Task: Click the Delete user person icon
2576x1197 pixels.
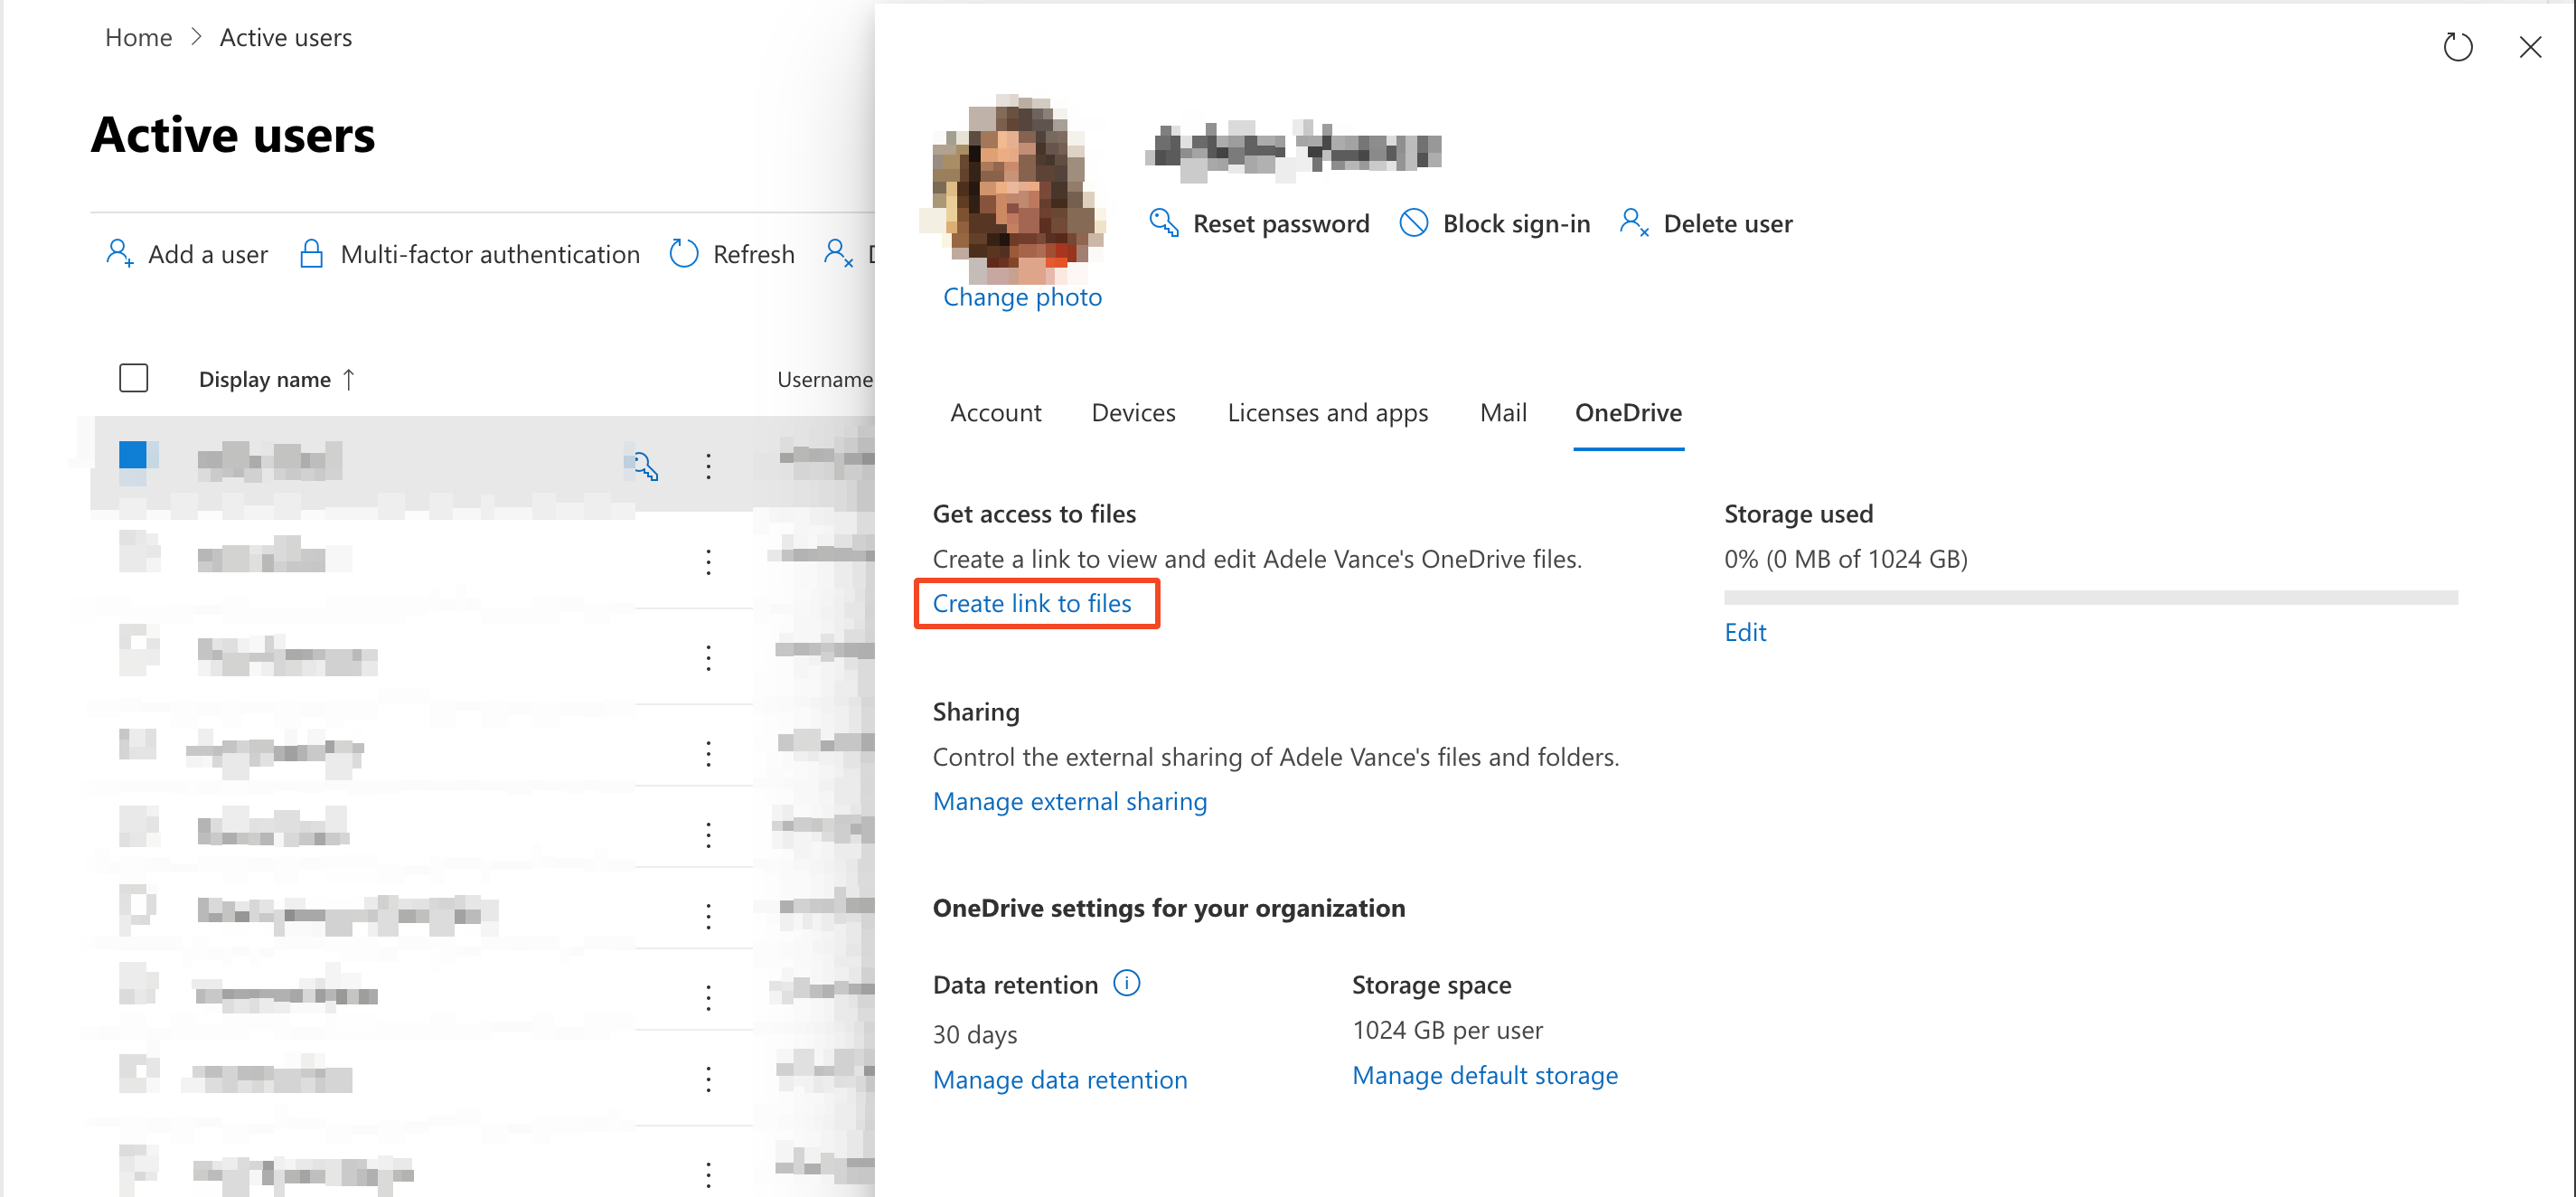Action: pyautogui.click(x=1633, y=222)
